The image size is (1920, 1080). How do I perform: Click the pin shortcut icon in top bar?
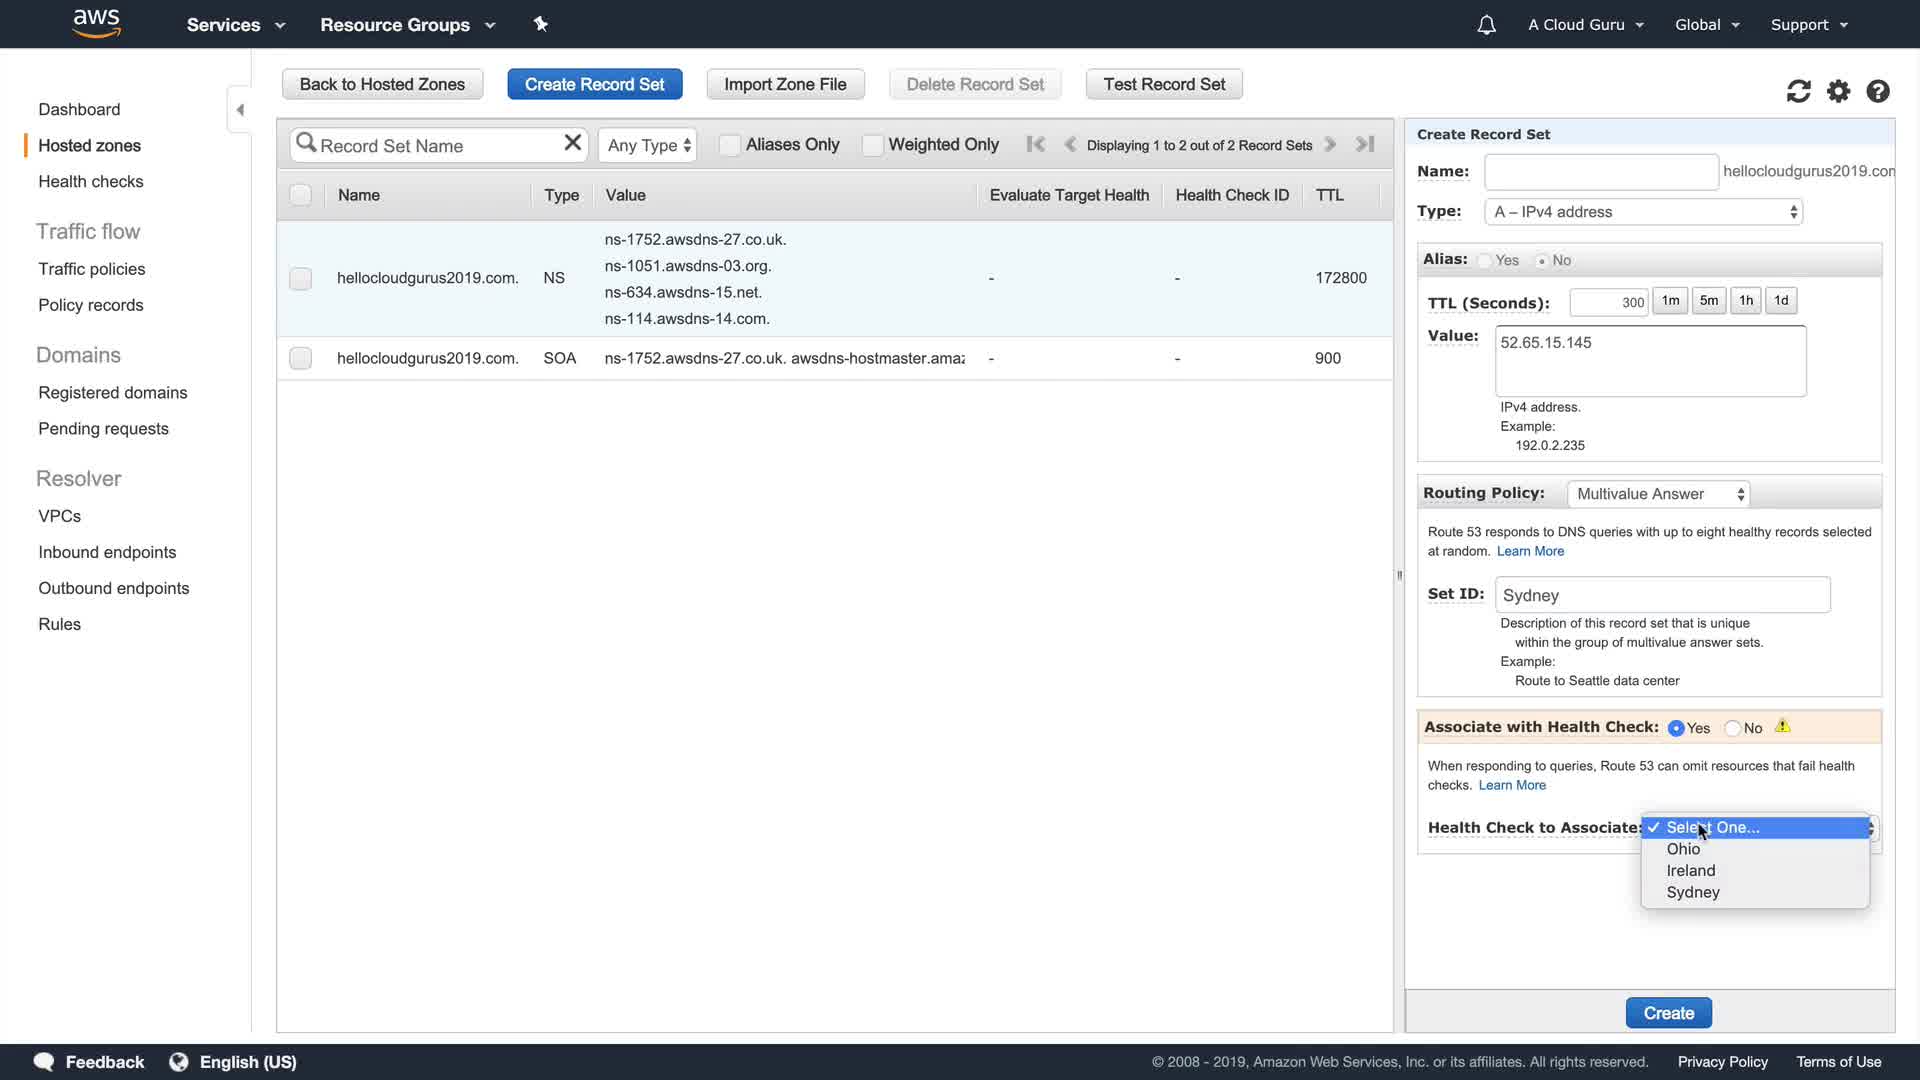[x=541, y=24]
